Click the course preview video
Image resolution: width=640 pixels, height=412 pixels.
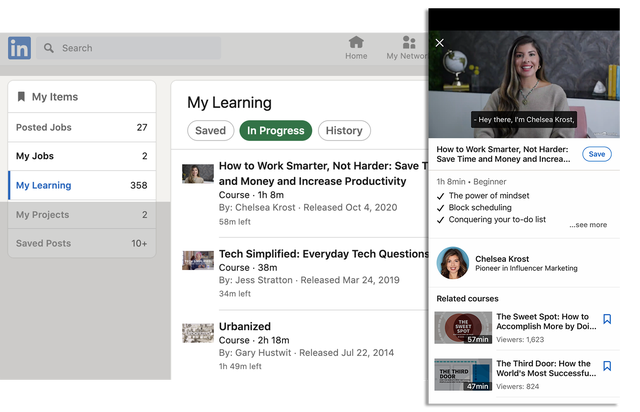(x=524, y=84)
